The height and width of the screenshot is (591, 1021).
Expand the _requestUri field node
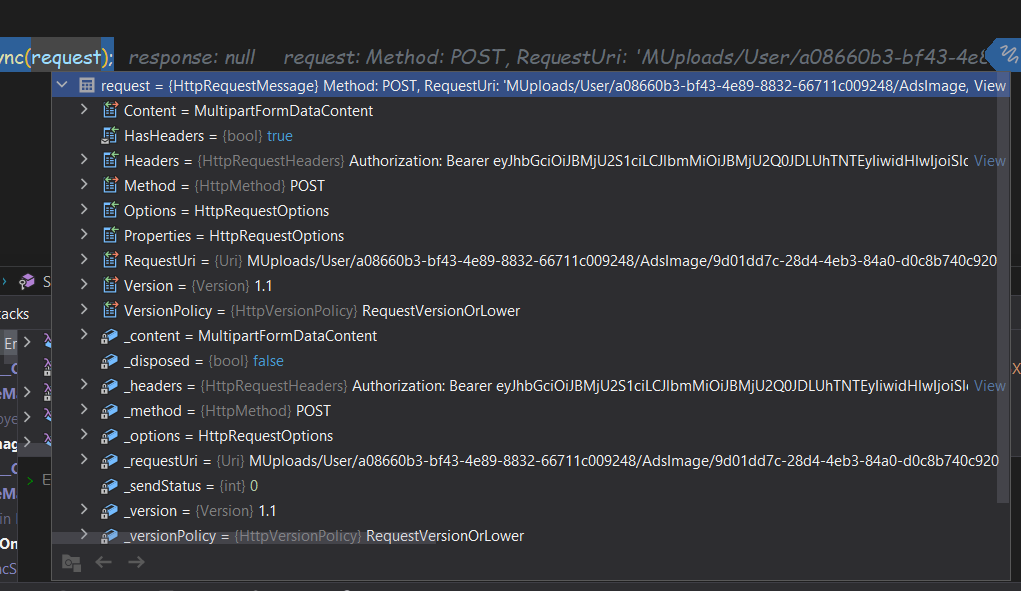84,460
